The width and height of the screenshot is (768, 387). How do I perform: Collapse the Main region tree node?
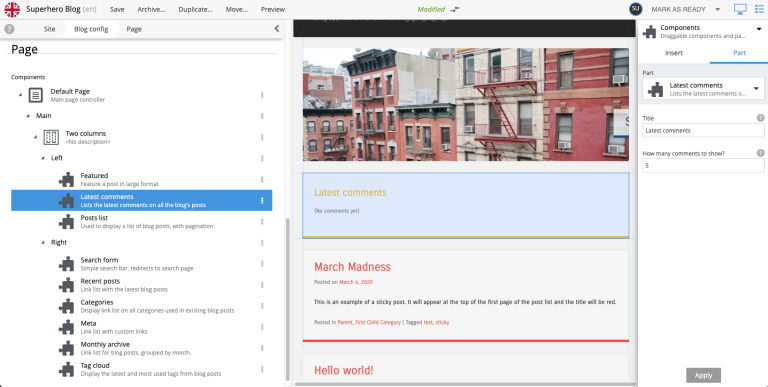(28, 116)
